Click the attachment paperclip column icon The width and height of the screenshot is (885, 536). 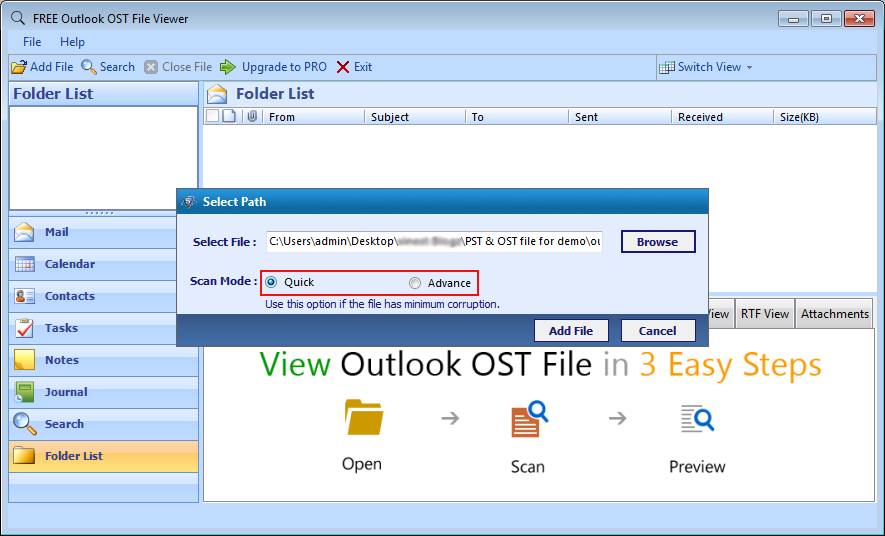click(x=252, y=116)
